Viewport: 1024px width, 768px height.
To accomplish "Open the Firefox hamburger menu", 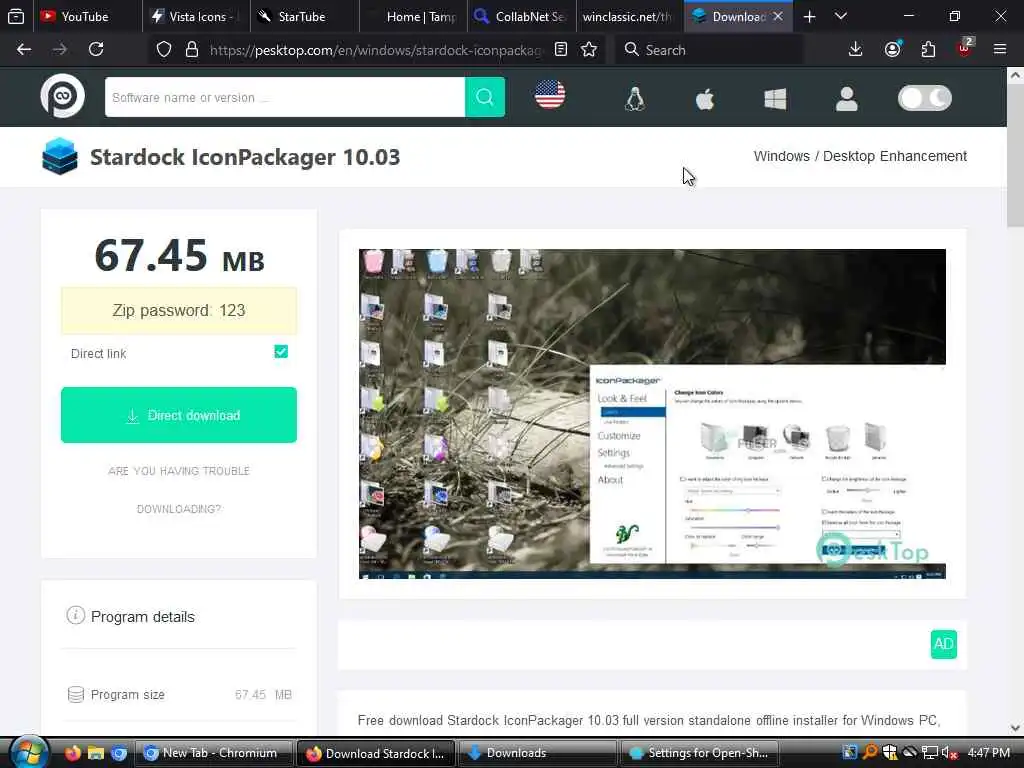I will pos(1000,50).
